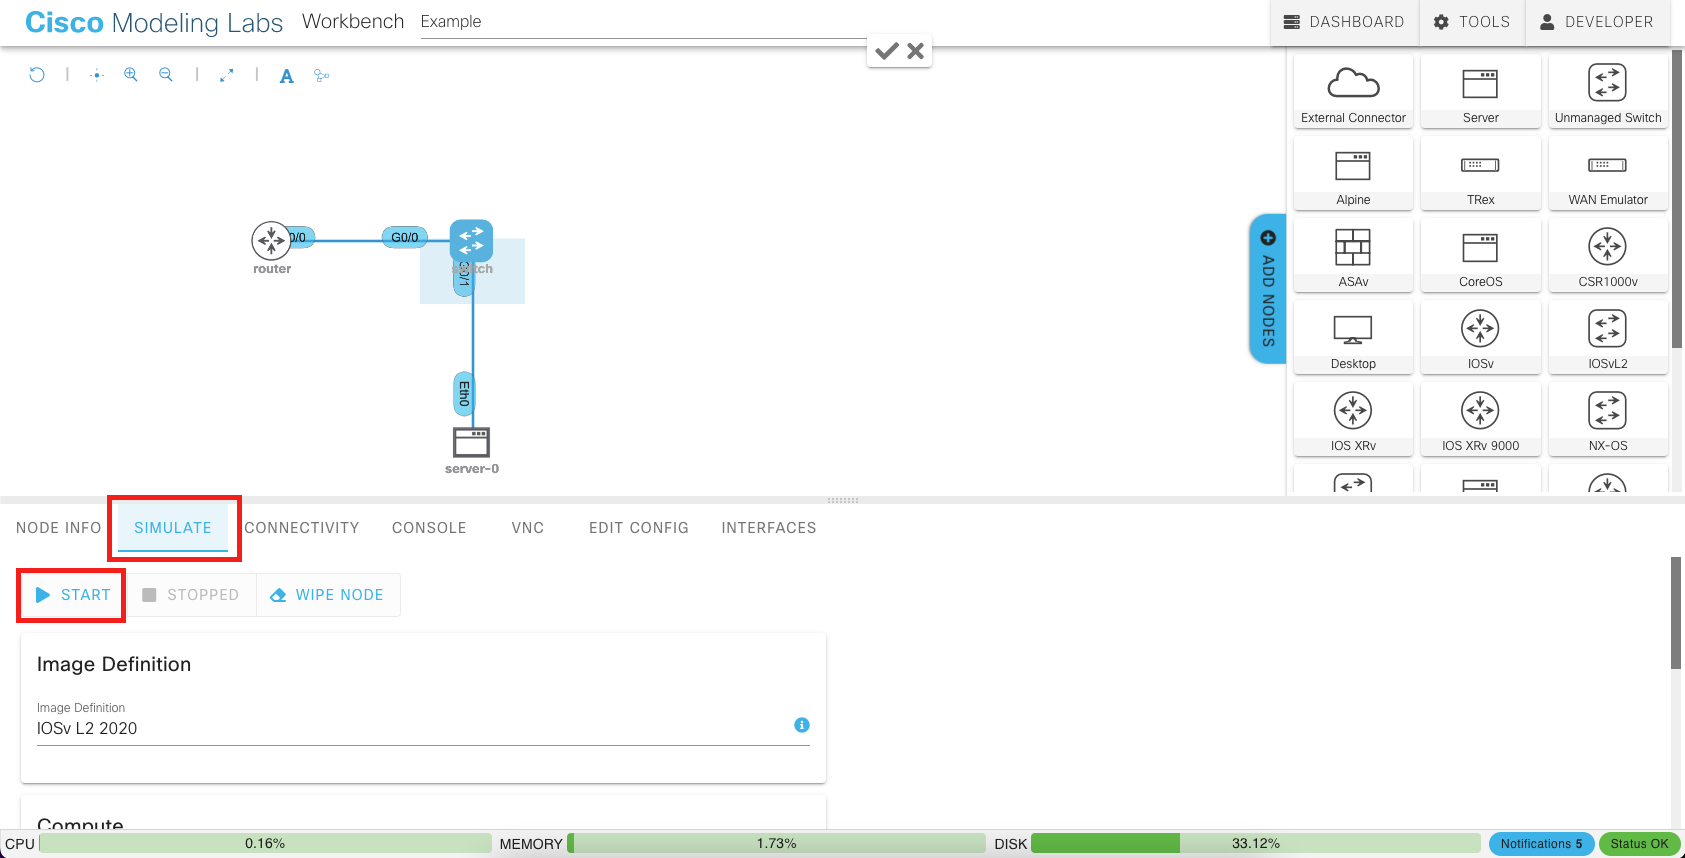Open the INTERFACES tab
This screenshot has height=858, width=1685.
[769, 528]
